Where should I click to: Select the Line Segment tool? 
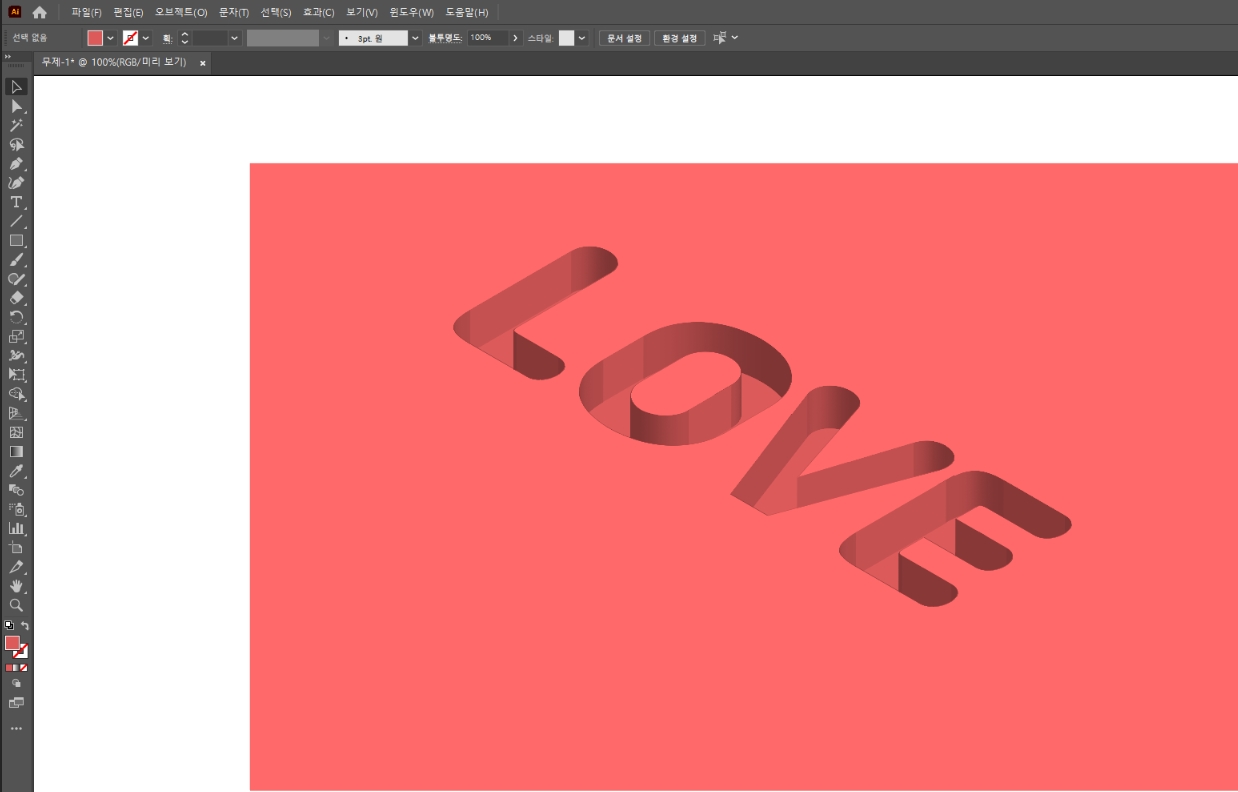(16, 221)
